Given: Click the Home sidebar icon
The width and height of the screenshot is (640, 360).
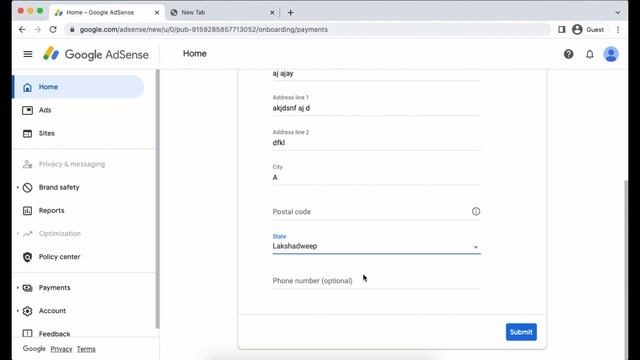Looking at the screenshot, I should click(x=27, y=87).
